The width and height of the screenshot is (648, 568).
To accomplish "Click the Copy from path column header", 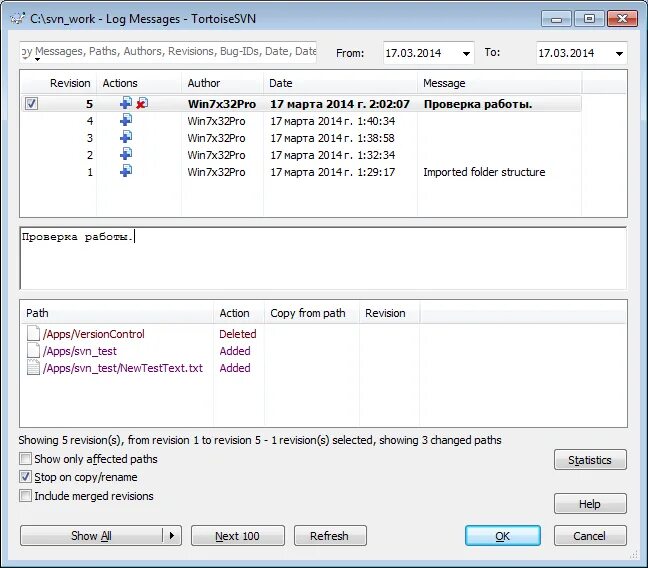I will (312, 313).
